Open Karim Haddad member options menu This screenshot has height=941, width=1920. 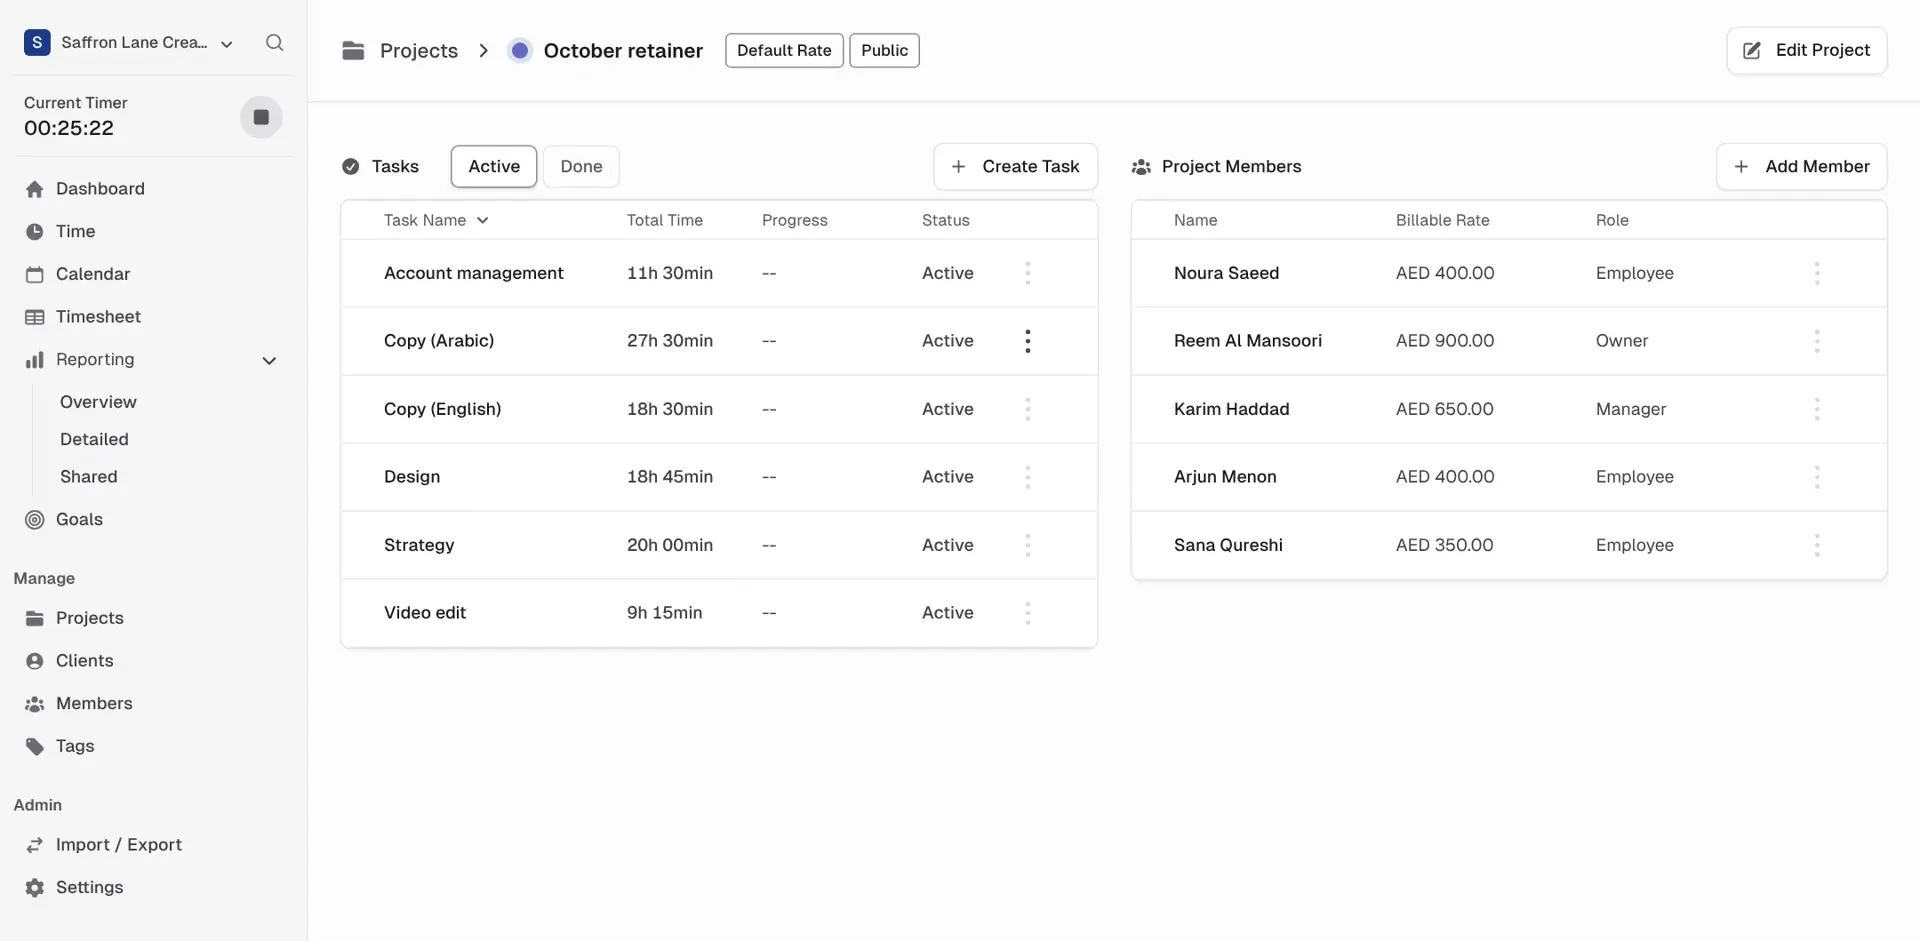click(1817, 409)
